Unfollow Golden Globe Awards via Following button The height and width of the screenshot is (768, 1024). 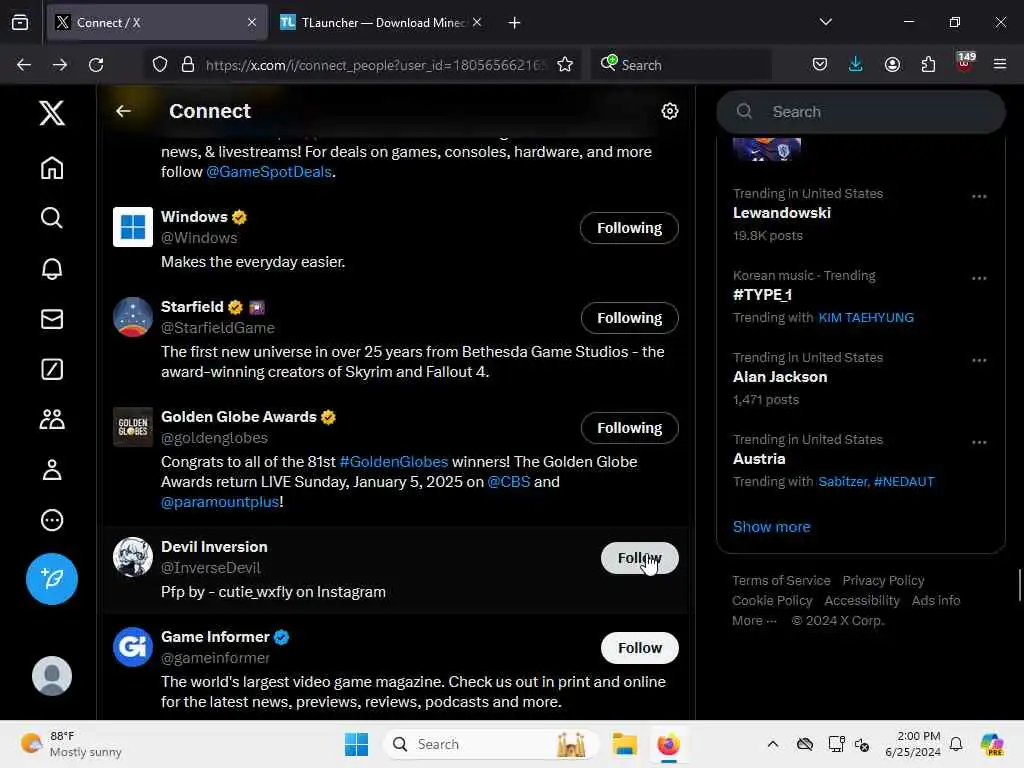(x=629, y=428)
